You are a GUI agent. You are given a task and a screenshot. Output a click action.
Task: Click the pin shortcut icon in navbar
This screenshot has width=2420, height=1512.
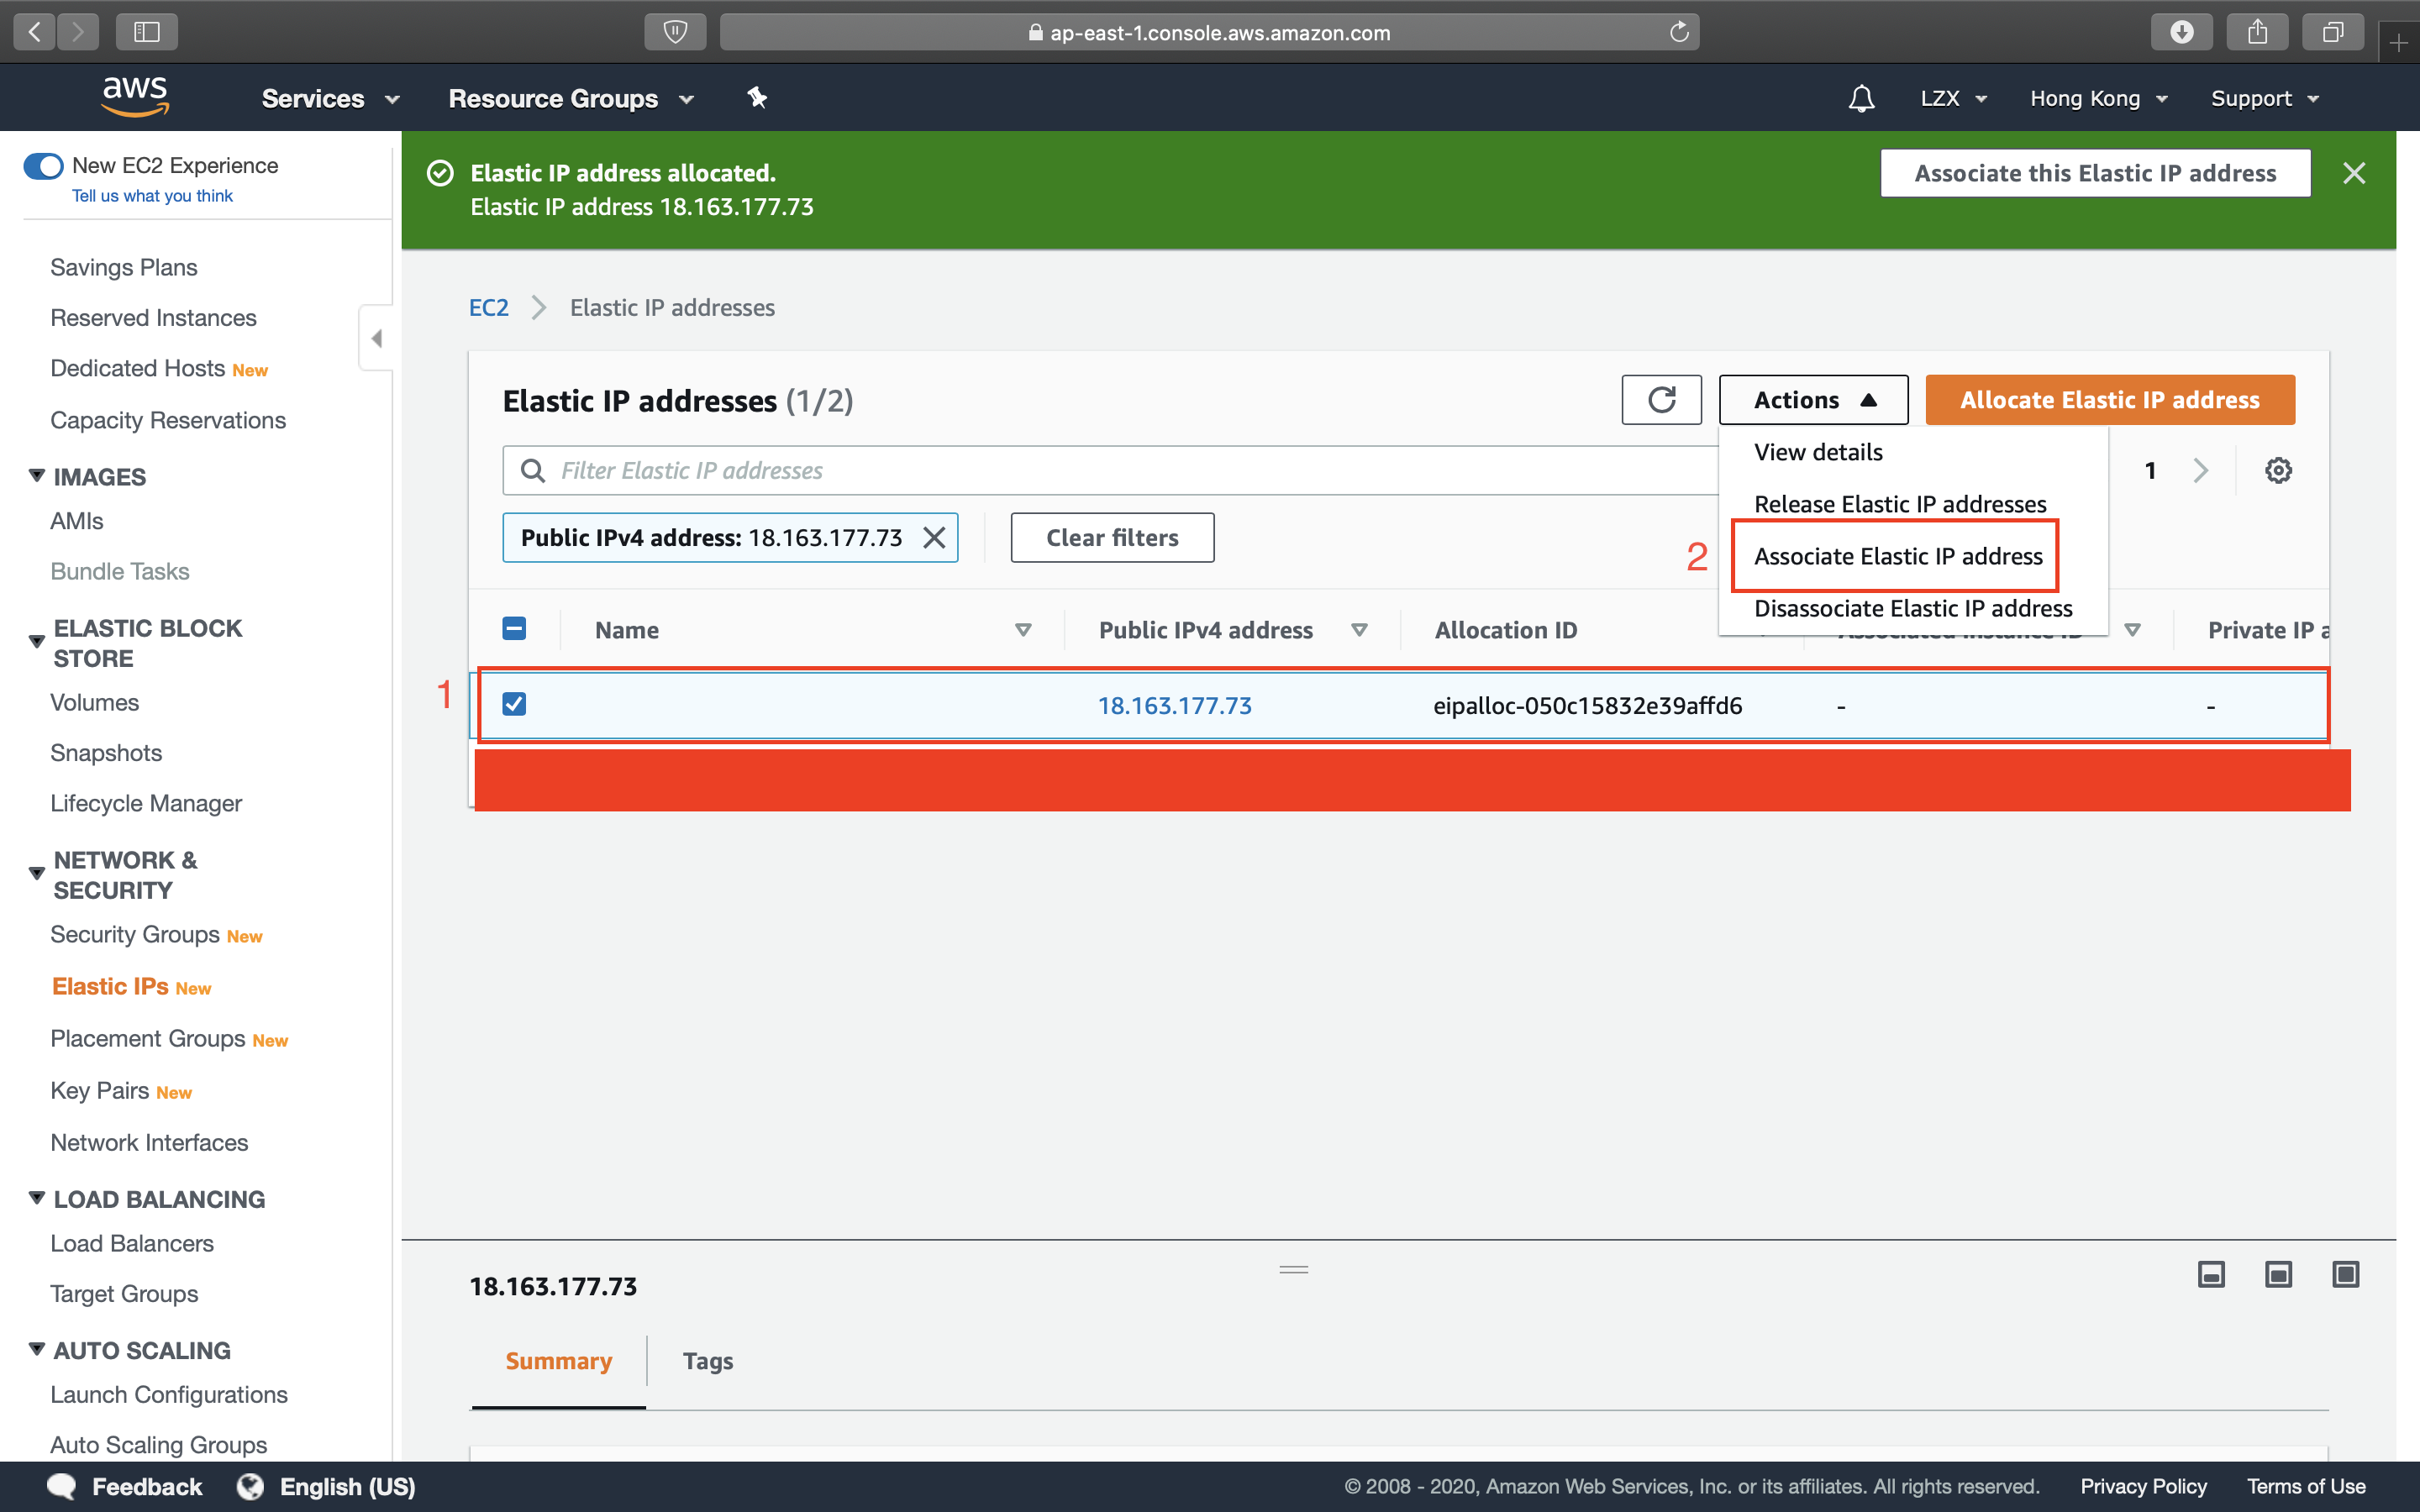click(x=757, y=98)
